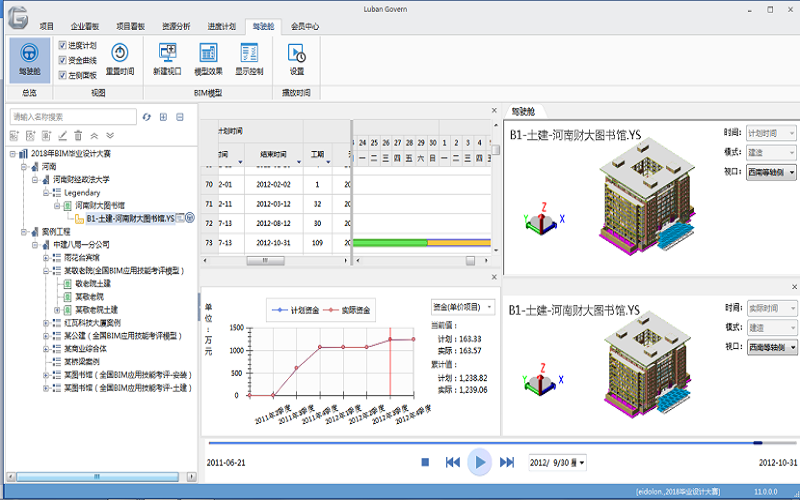The height and width of the screenshot is (500, 800).
Task: Toggle 实际资金 series in chart legend
Action: [x=347, y=310]
